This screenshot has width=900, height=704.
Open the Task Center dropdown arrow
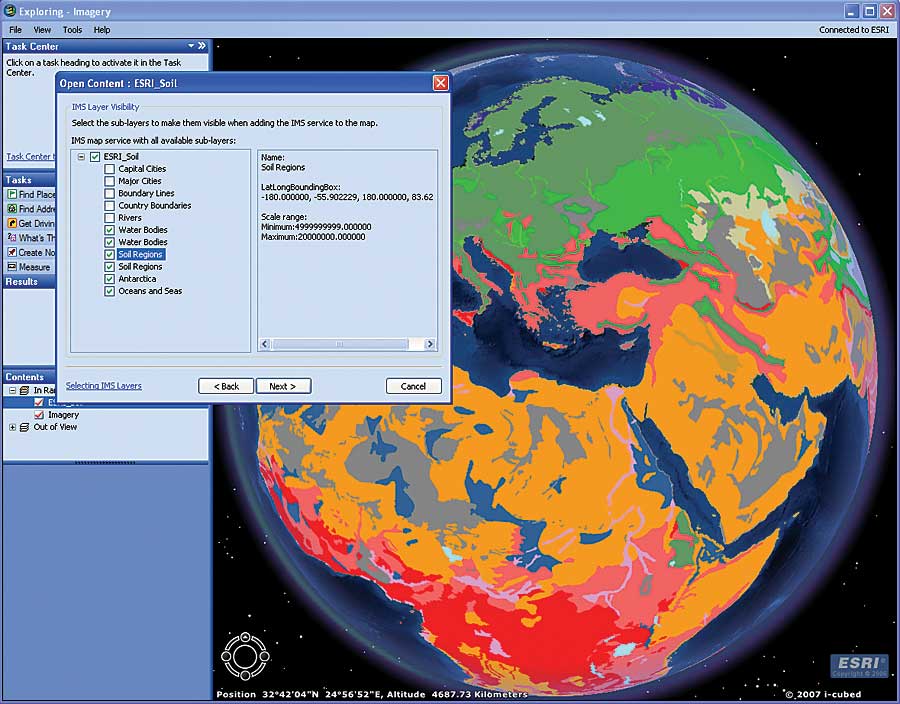[x=191, y=46]
